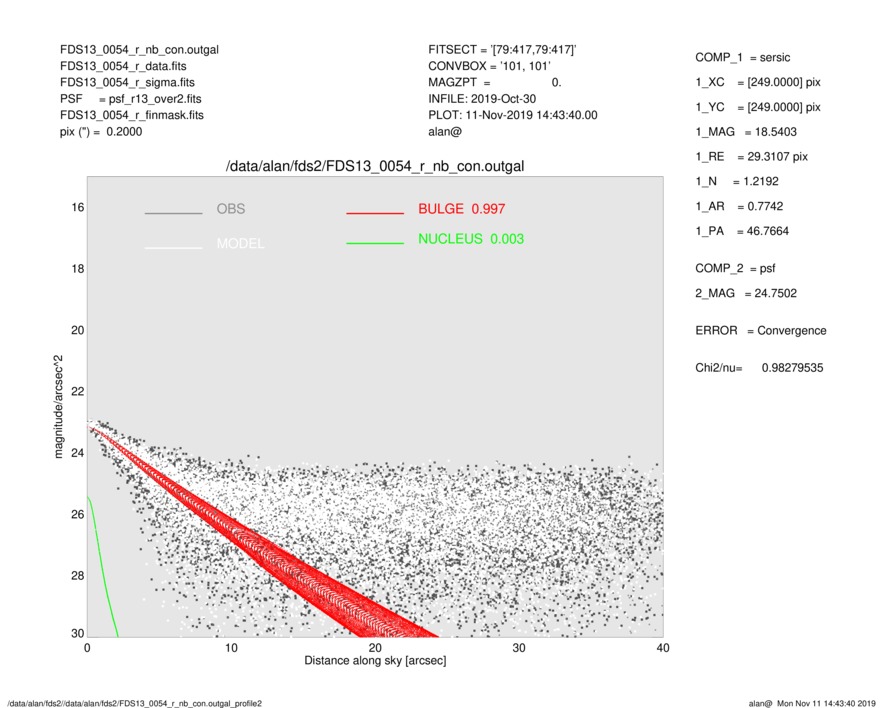Click the footer timestamp Mon Nov 11 14:43:40 2019

pos(826,703)
